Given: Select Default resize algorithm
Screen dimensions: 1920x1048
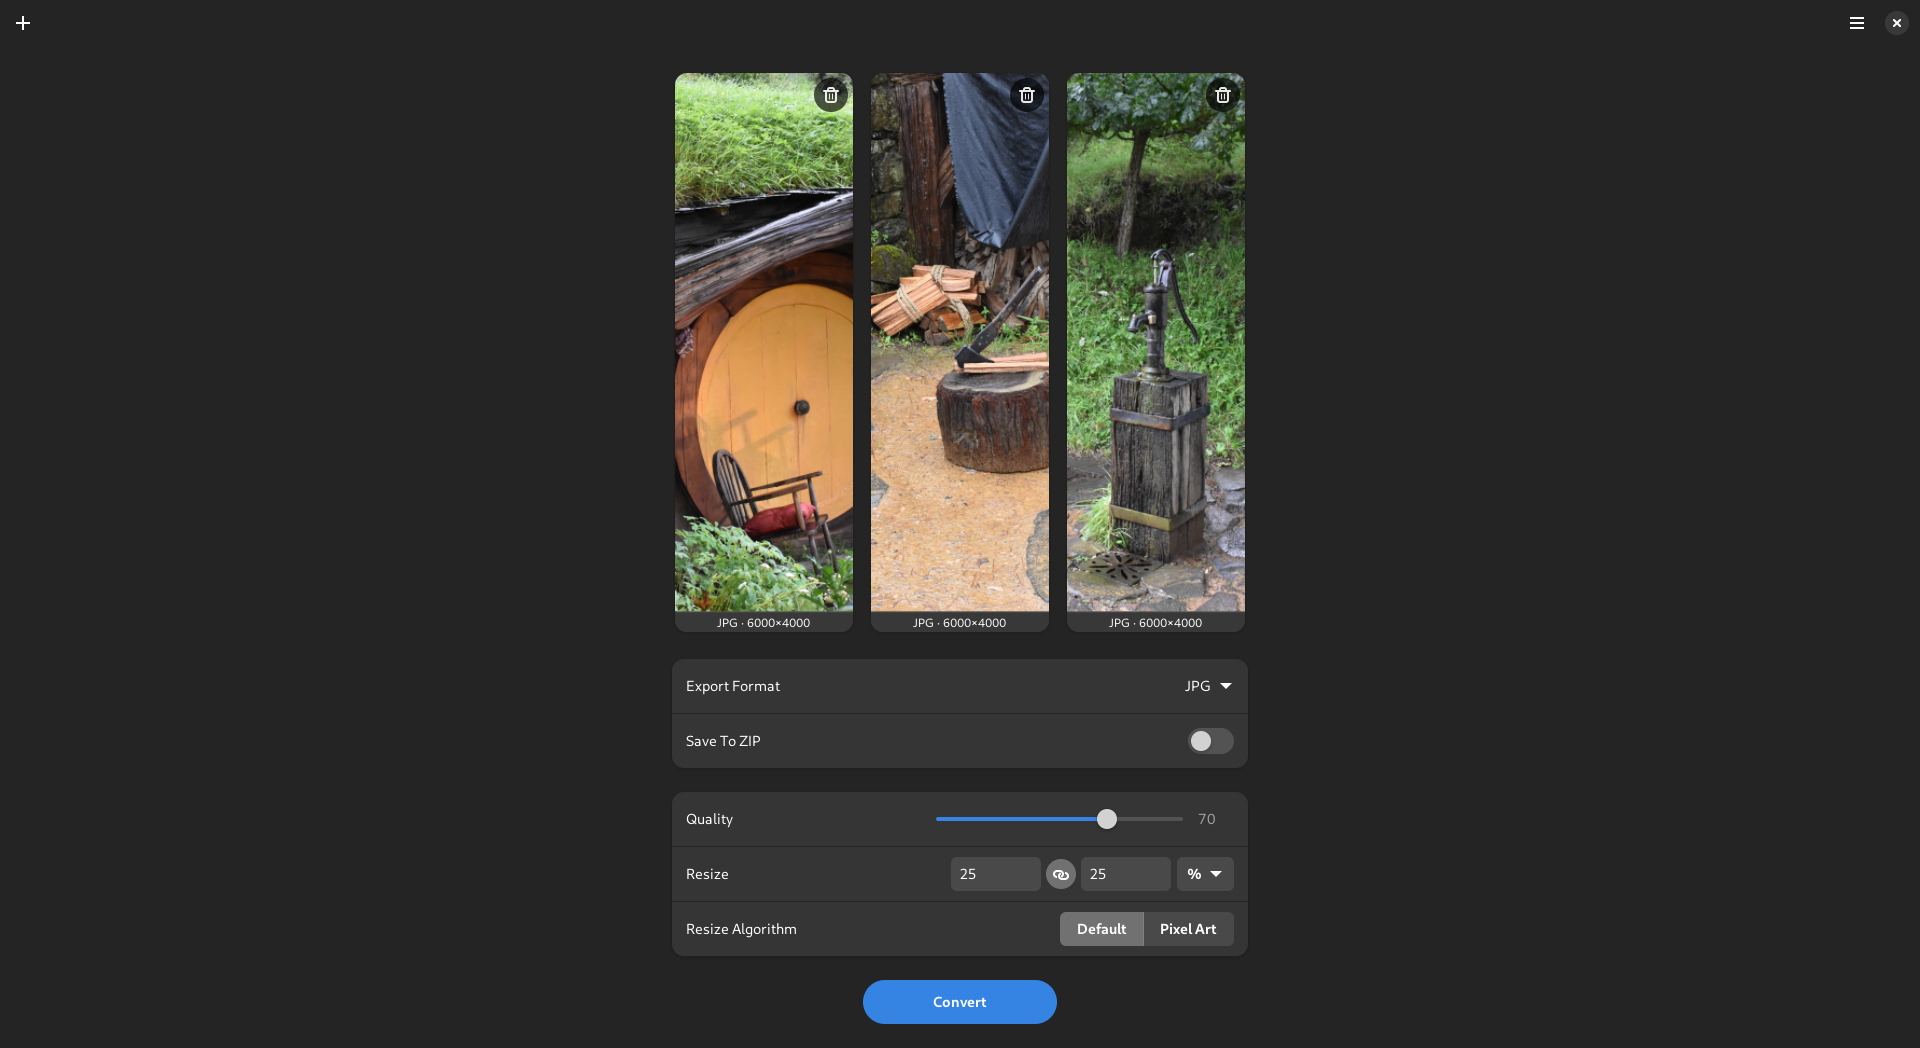Looking at the screenshot, I should coord(1101,929).
